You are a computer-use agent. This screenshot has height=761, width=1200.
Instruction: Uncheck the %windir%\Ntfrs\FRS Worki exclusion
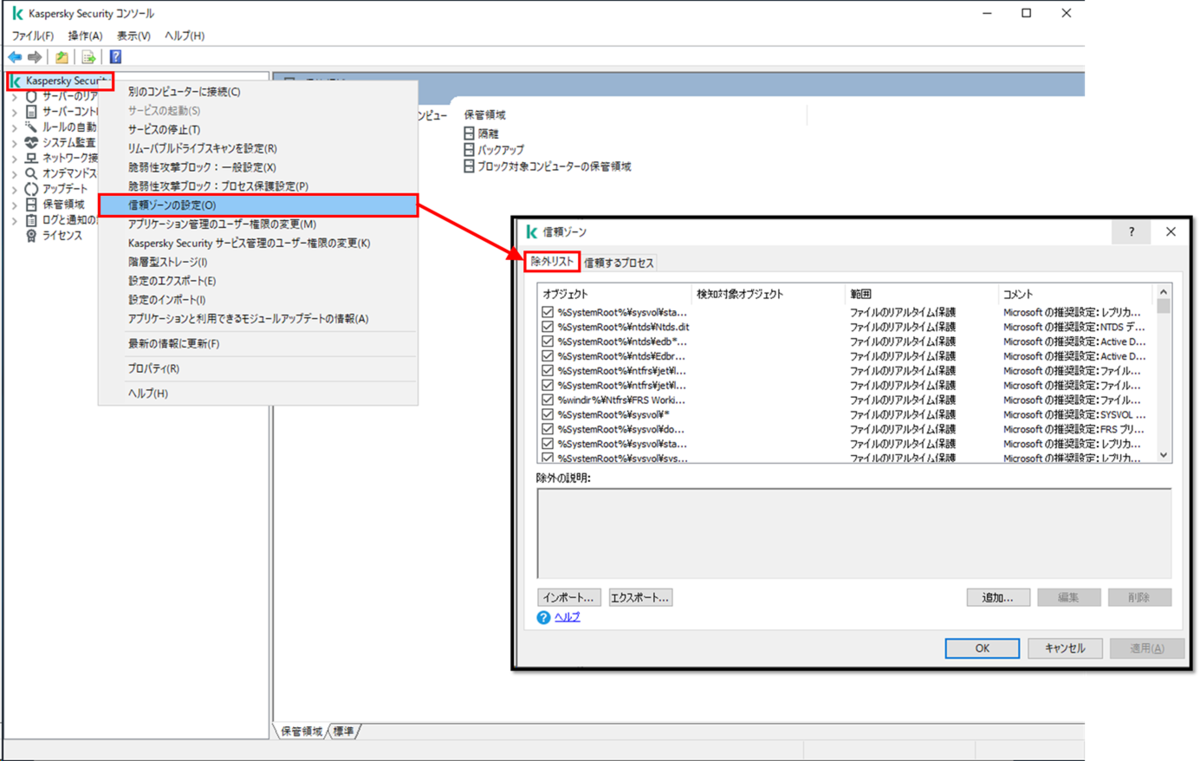547,400
